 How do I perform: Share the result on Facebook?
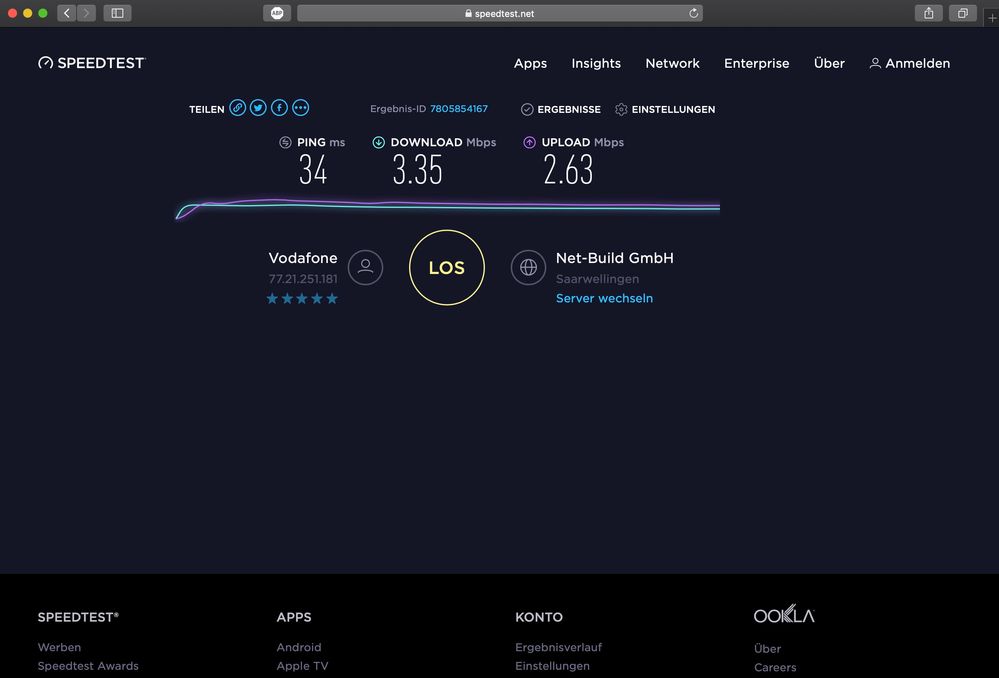[279, 108]
